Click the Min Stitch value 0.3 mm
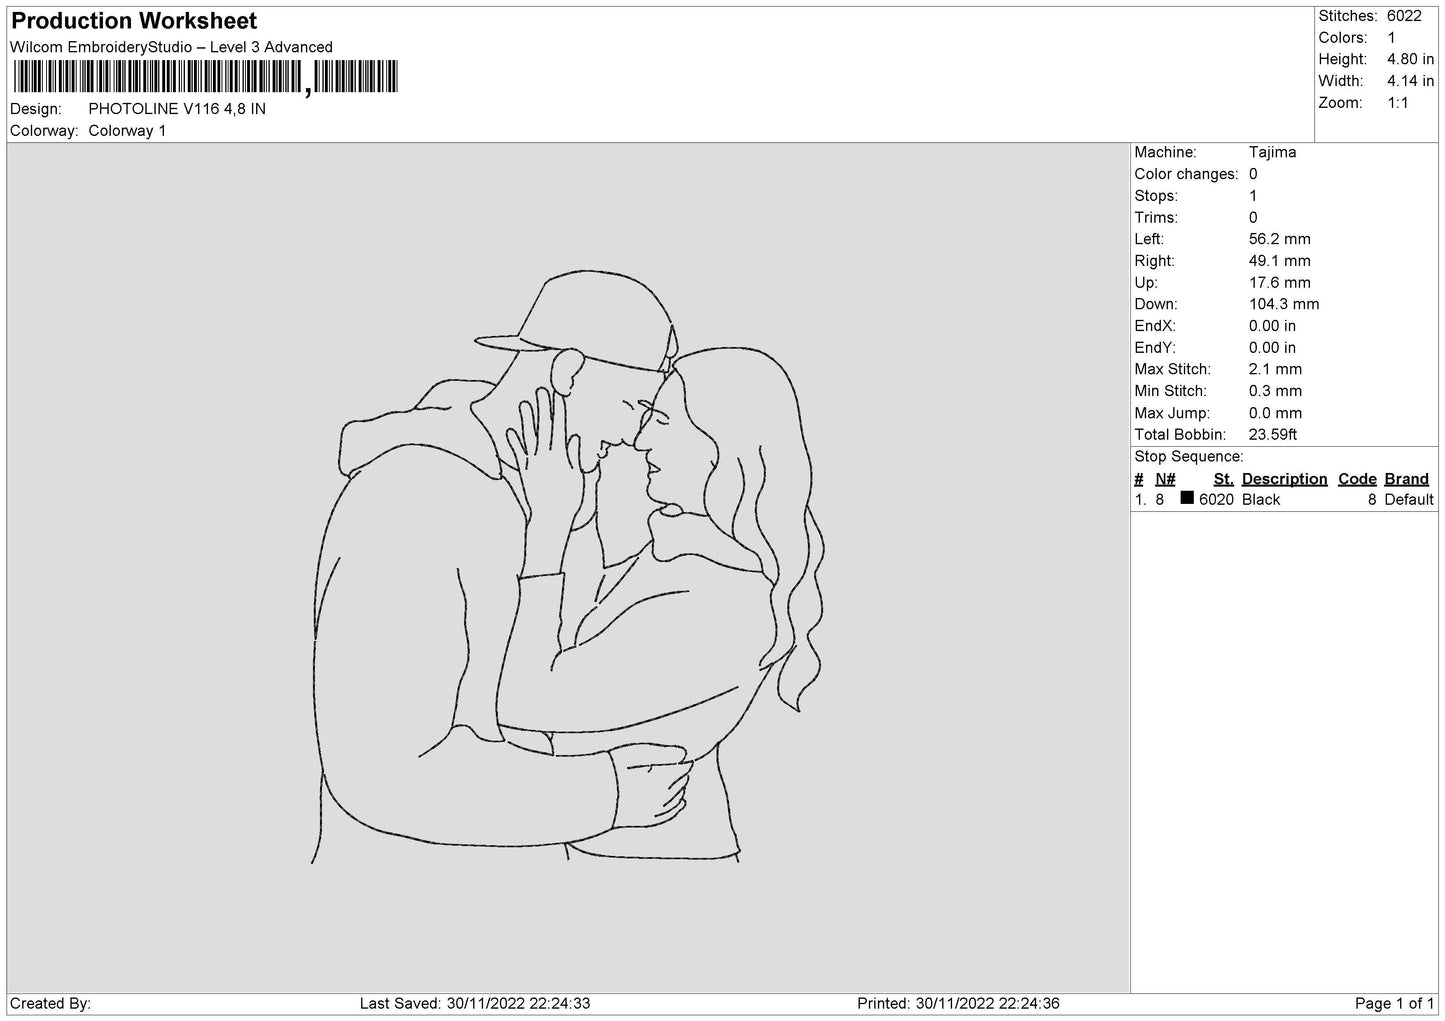The image size is (1445, 1021). coord(1275,392)
